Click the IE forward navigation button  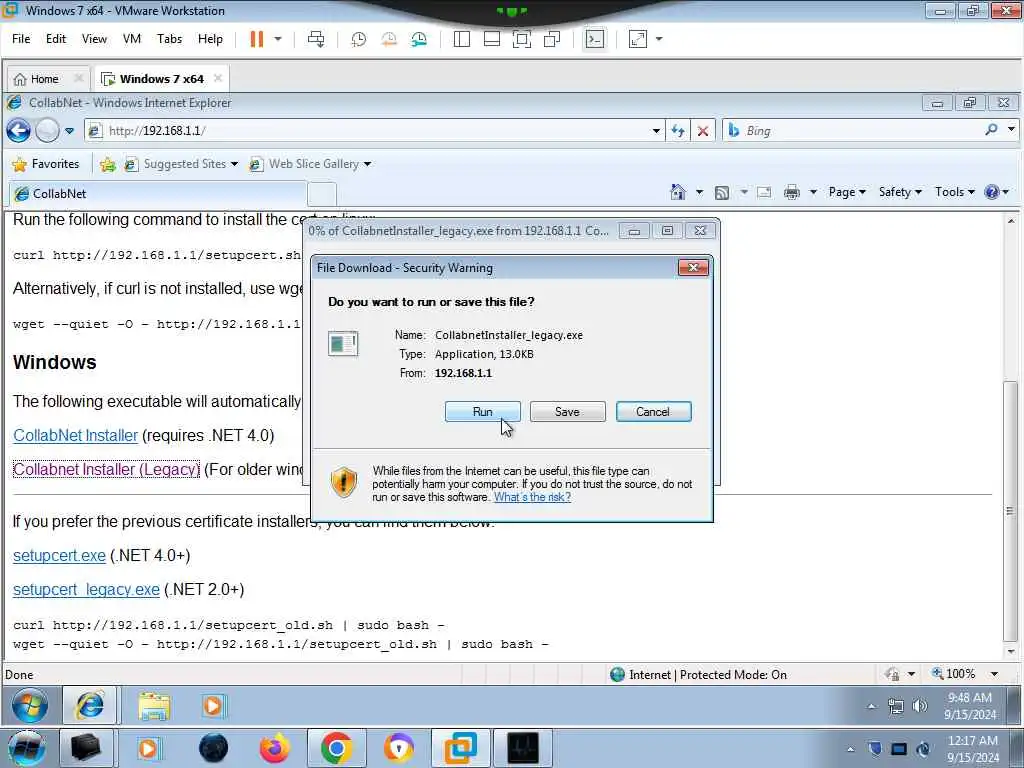point(47,131)
